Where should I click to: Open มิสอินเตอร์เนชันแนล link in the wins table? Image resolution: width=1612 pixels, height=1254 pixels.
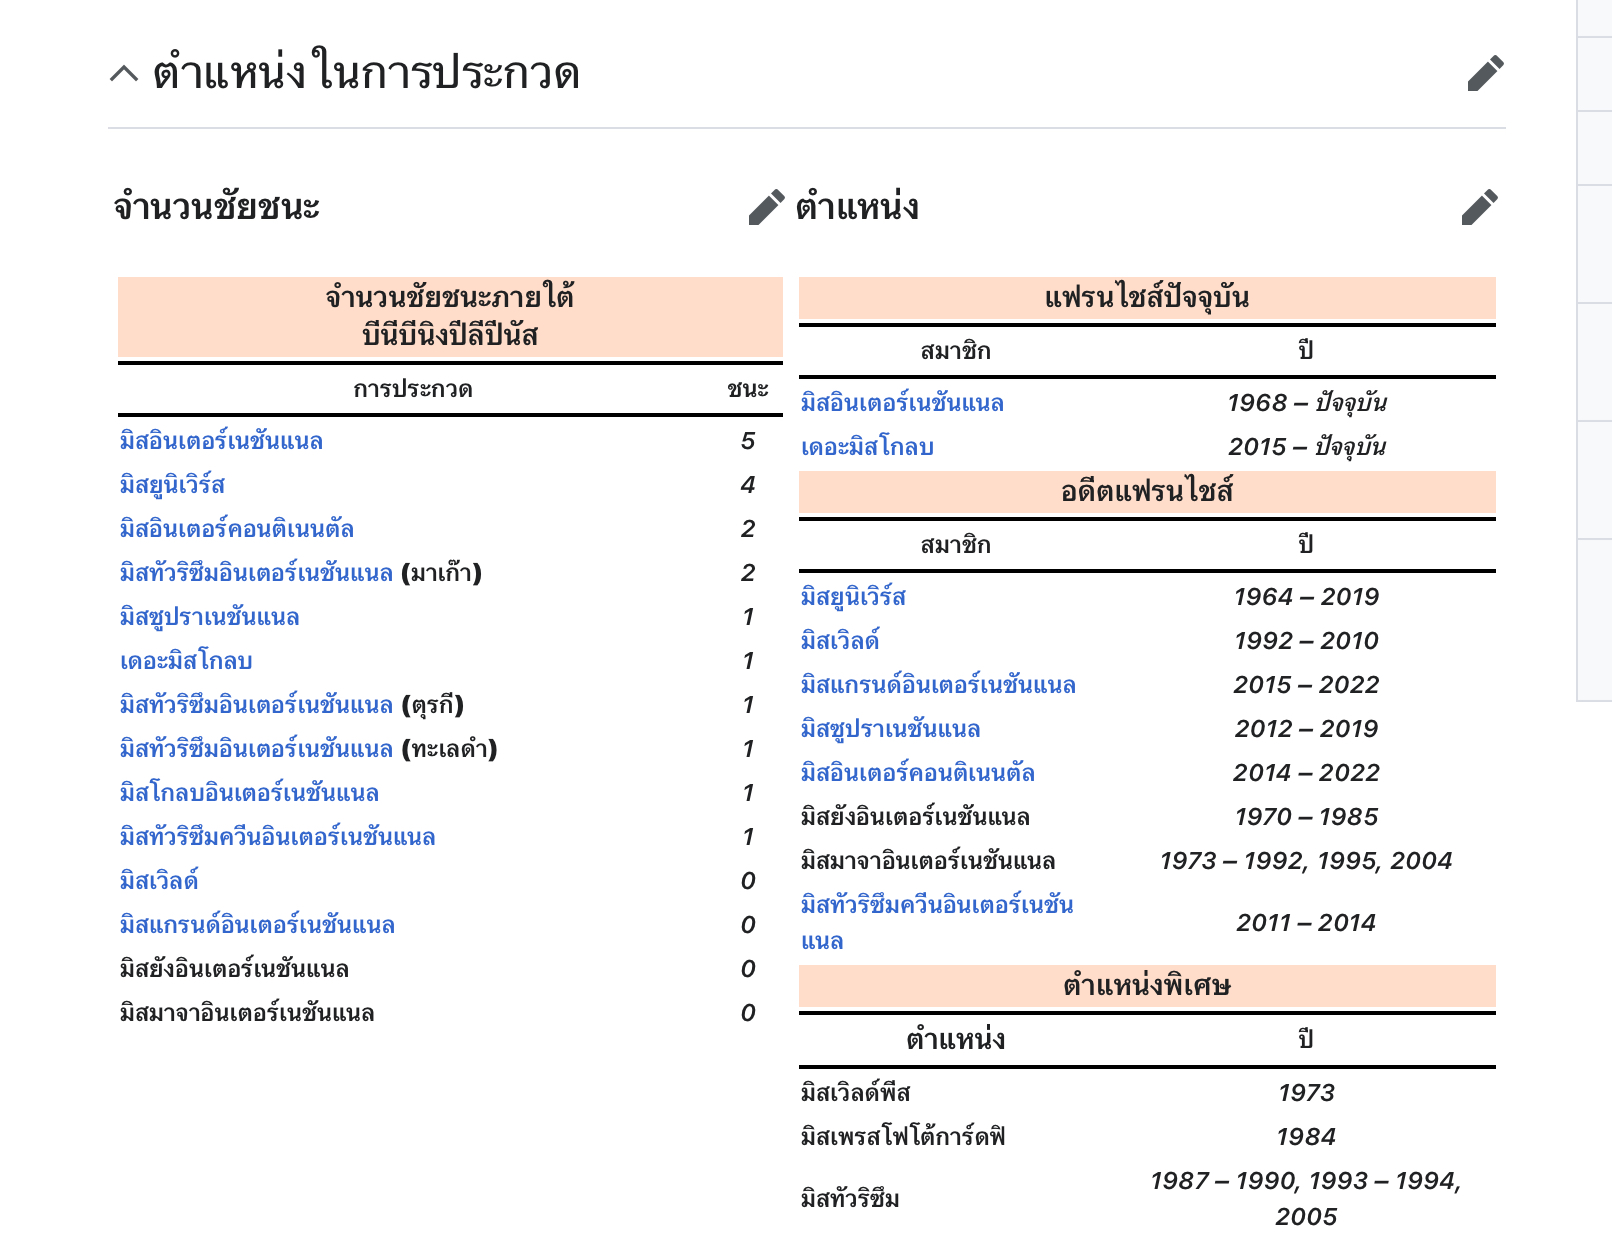click(221, 441)
